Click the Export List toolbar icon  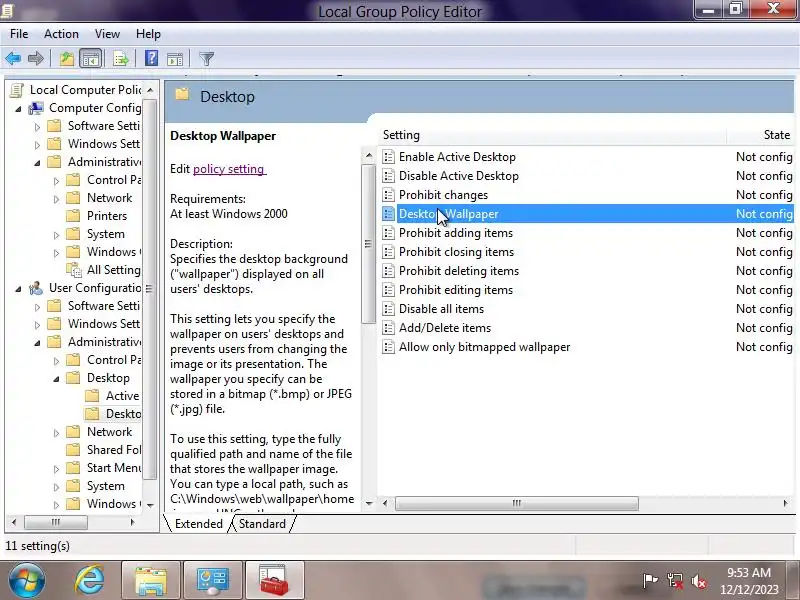point(120,59)
